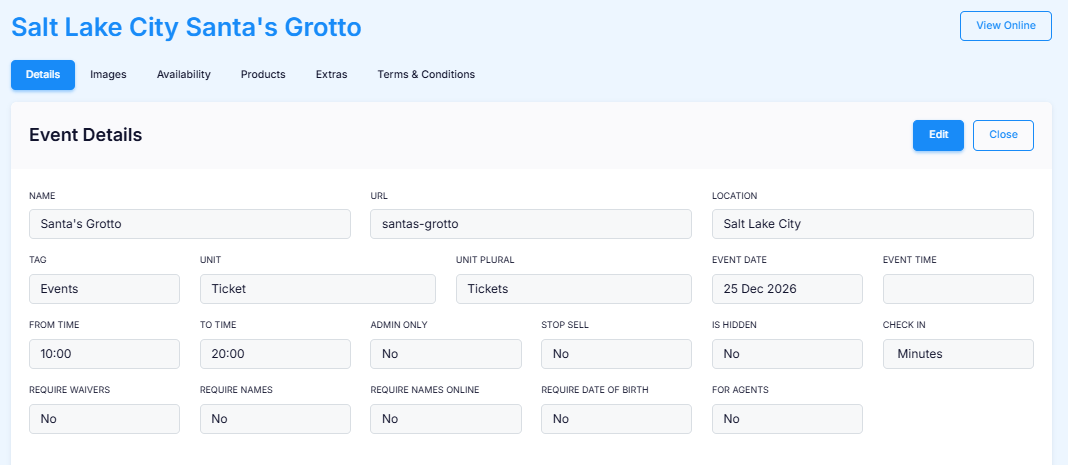The image size is (1068, 465).
Task: Click the Event Details heading
Action: 85,135
